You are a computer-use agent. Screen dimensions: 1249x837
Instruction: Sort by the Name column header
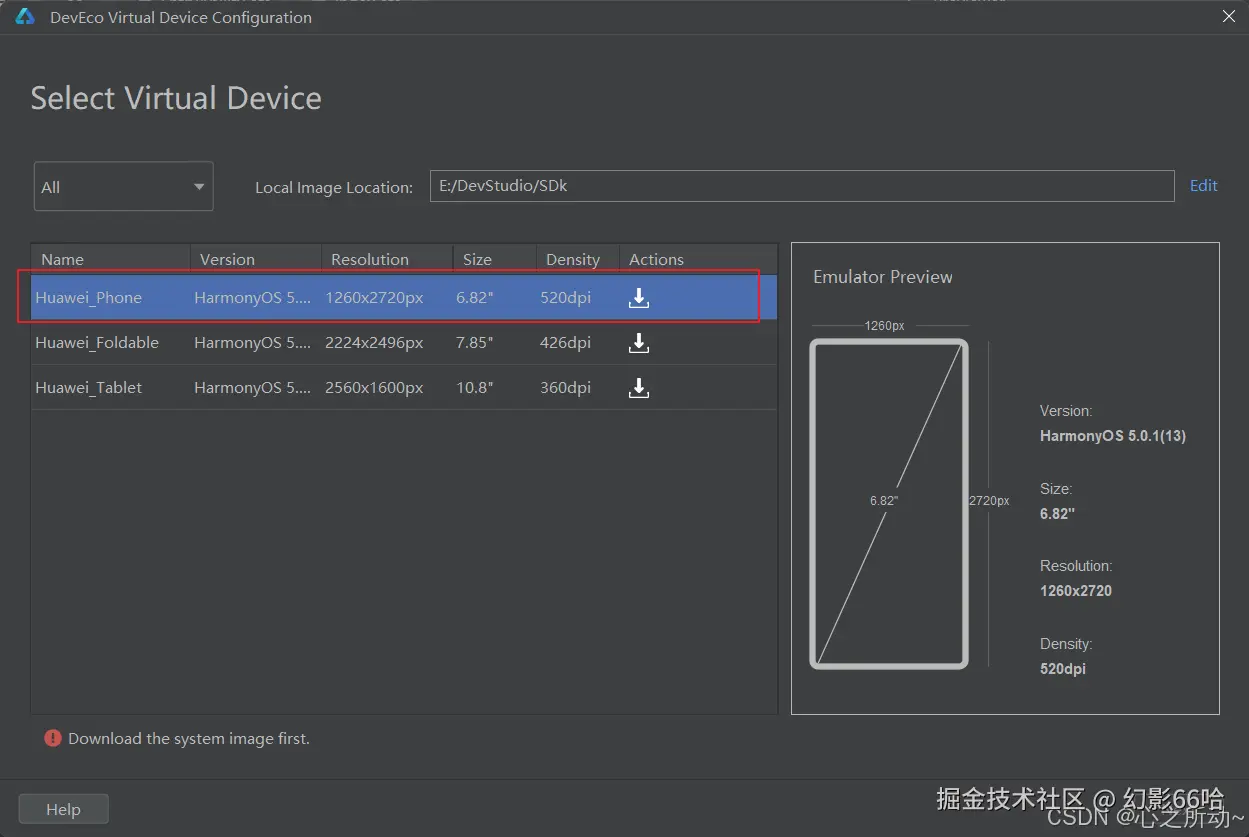(x=110, y=259)
